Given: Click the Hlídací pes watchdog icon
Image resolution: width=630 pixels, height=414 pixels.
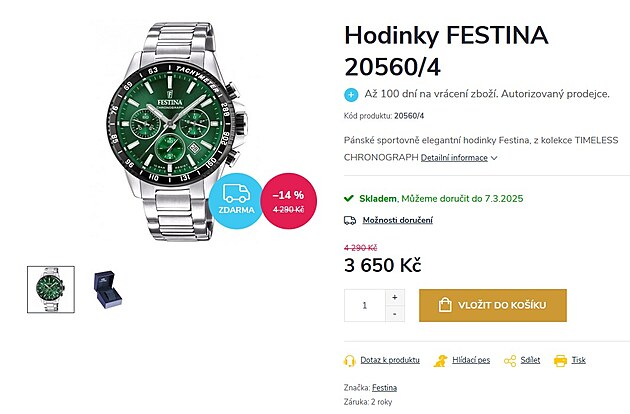Looking at the screenshot, I should (439, 360).
